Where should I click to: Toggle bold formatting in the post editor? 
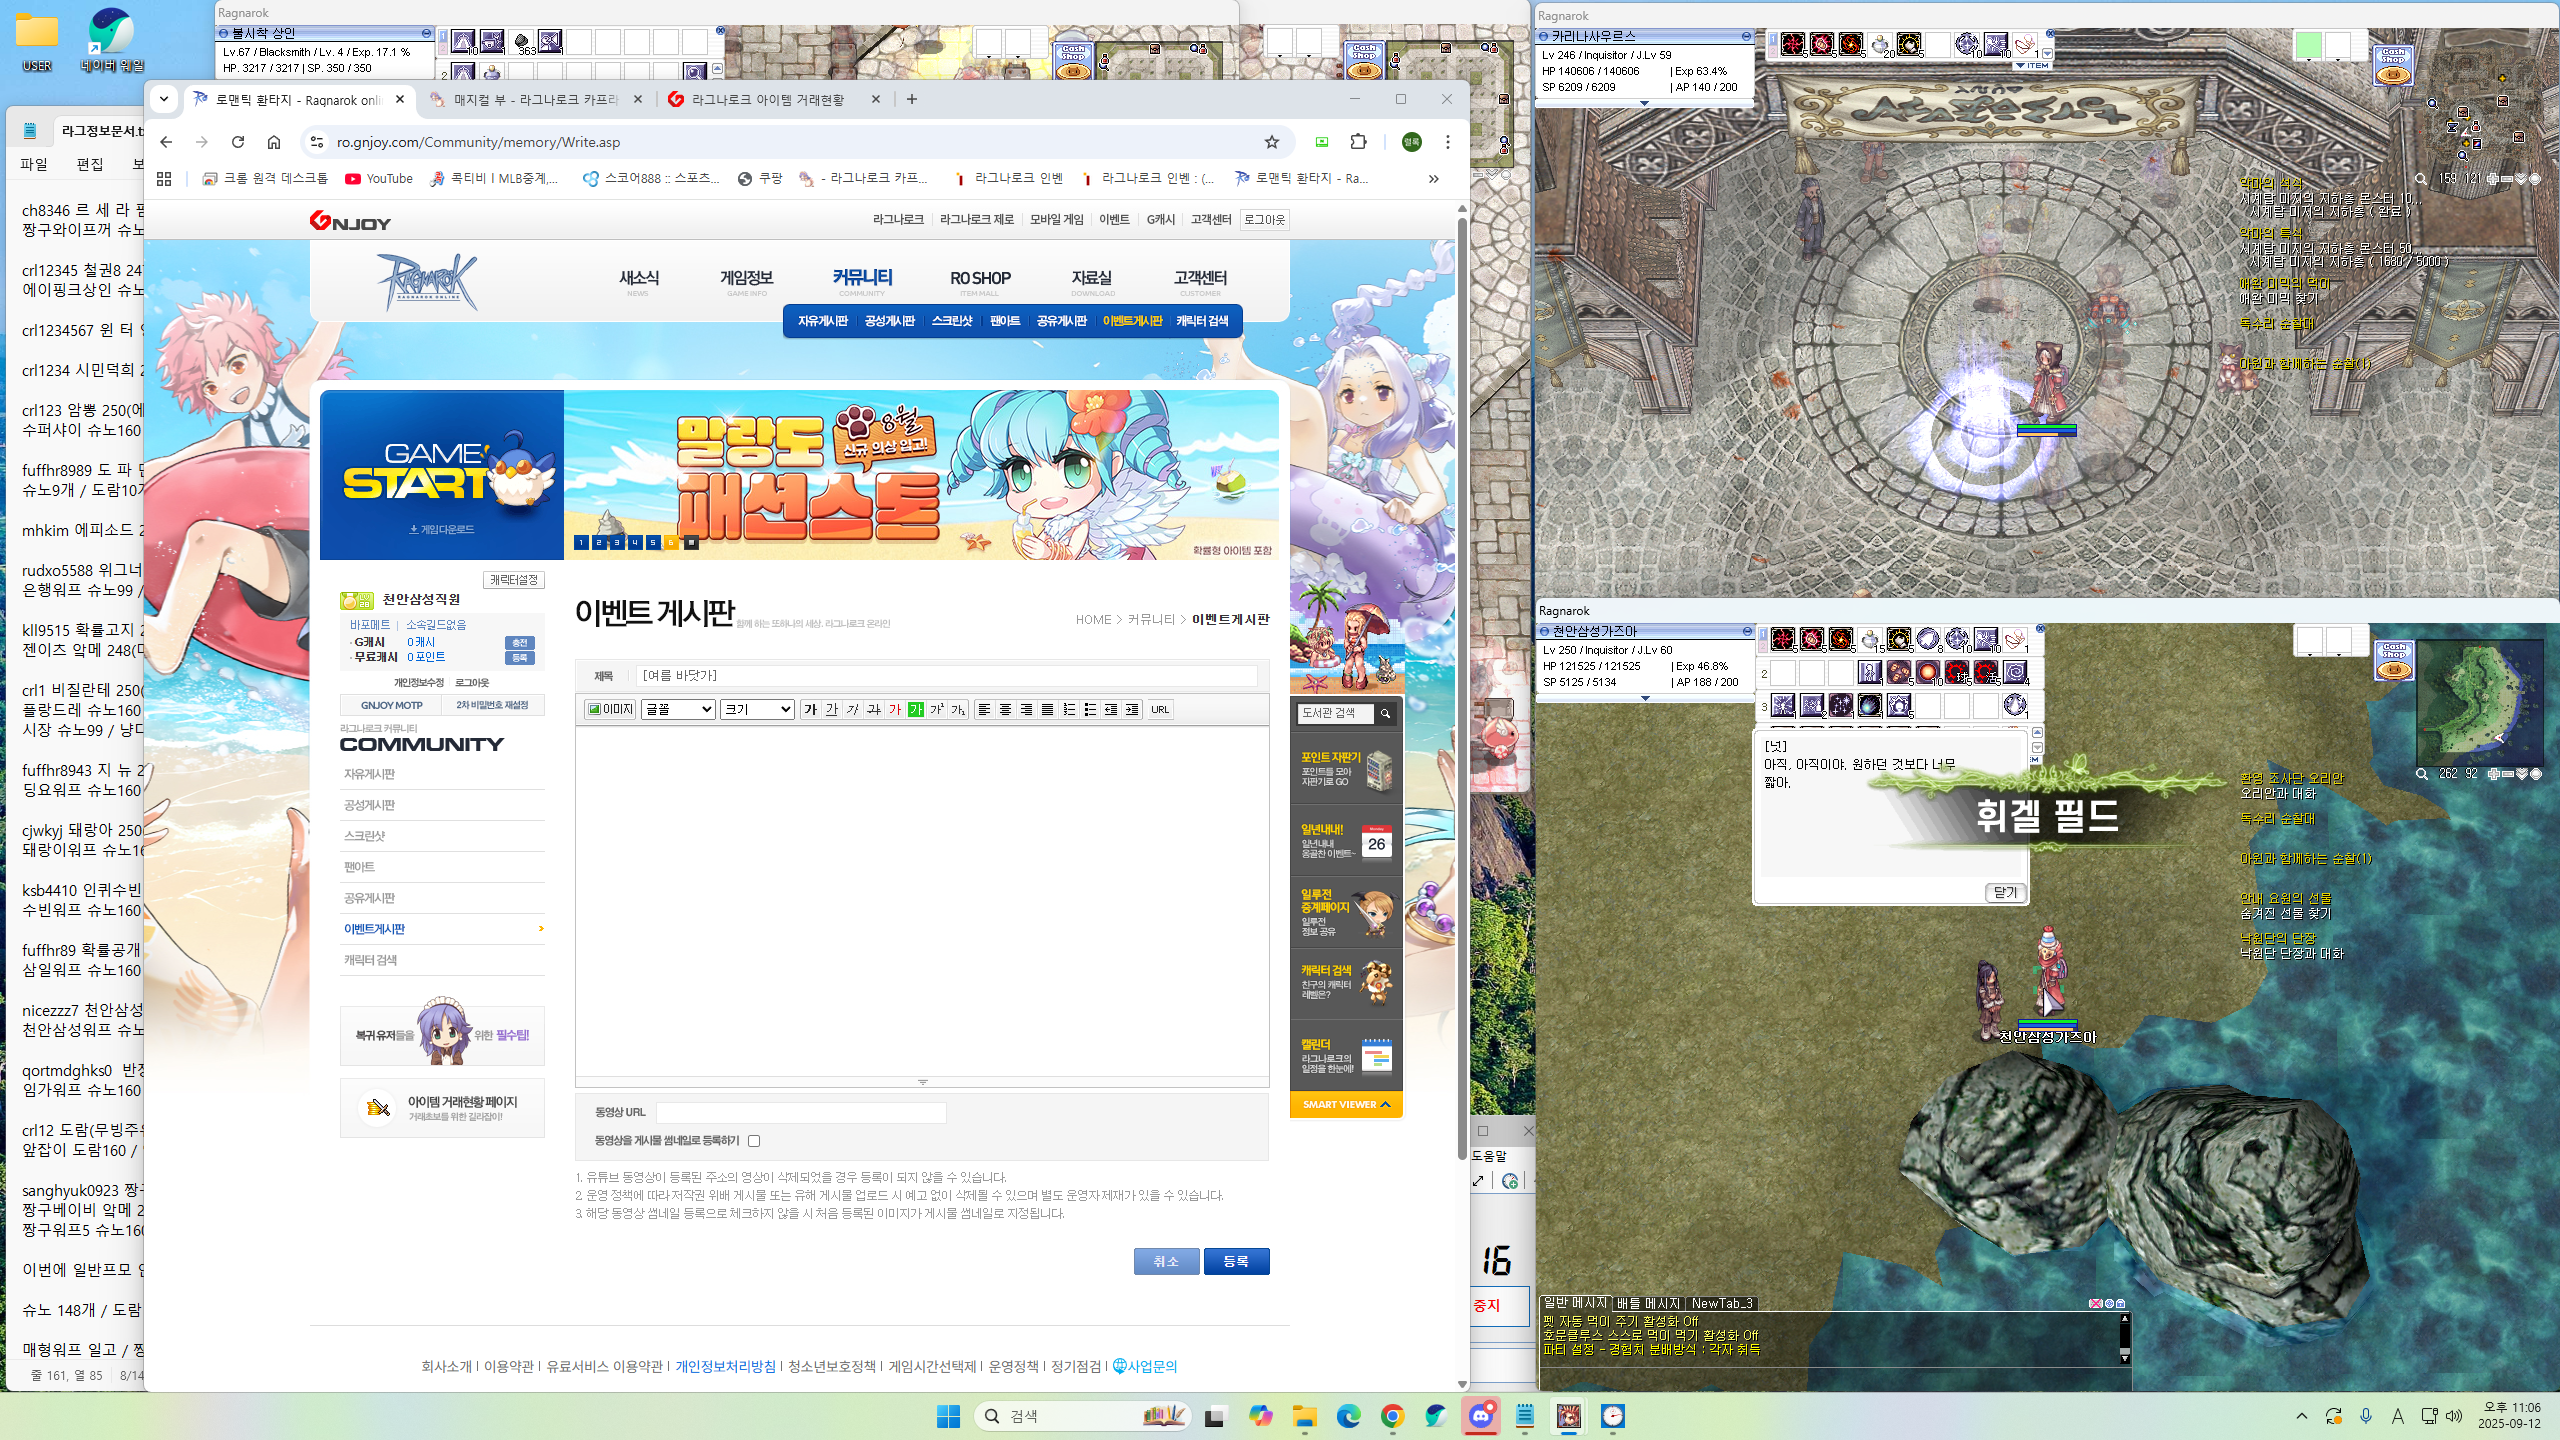pos(810,709)
